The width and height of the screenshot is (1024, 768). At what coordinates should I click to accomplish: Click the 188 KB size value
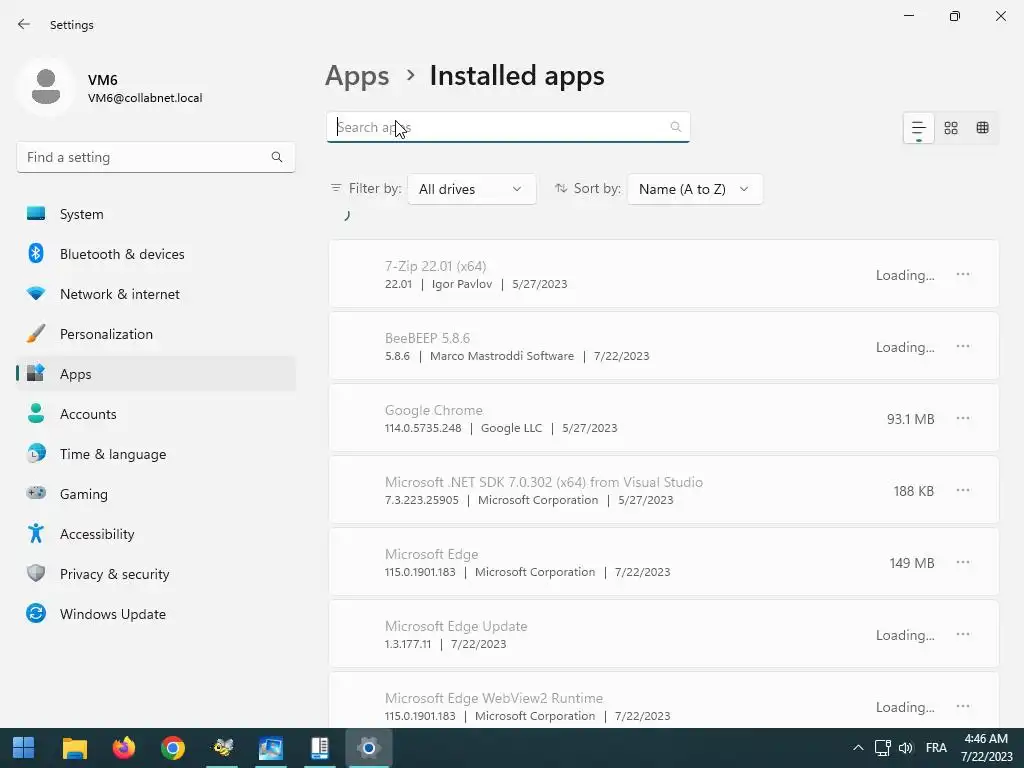[914, 491]
